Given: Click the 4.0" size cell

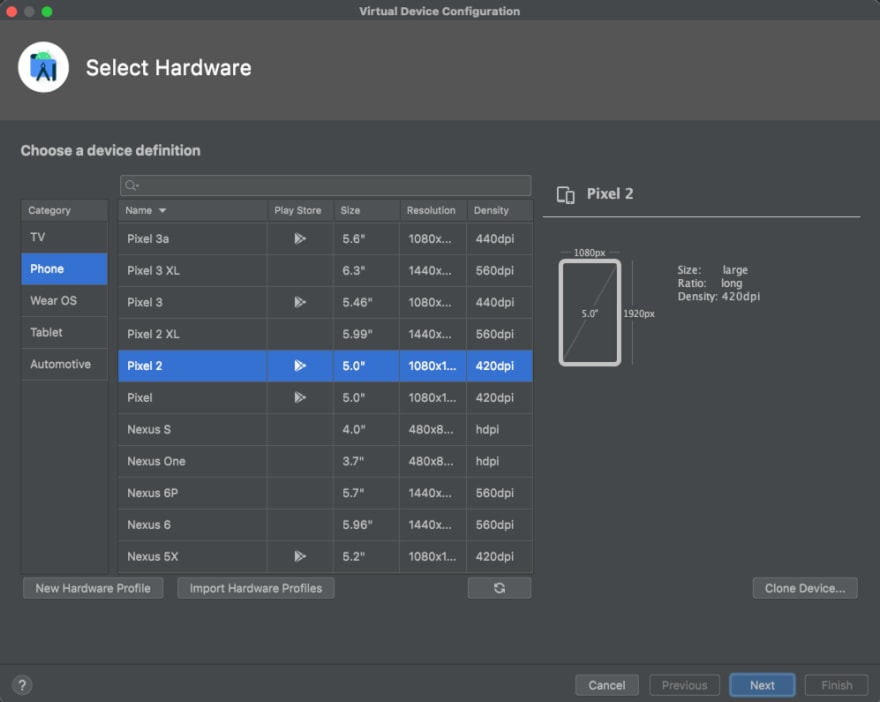Looking at the screenshot, I should point(366,429).
